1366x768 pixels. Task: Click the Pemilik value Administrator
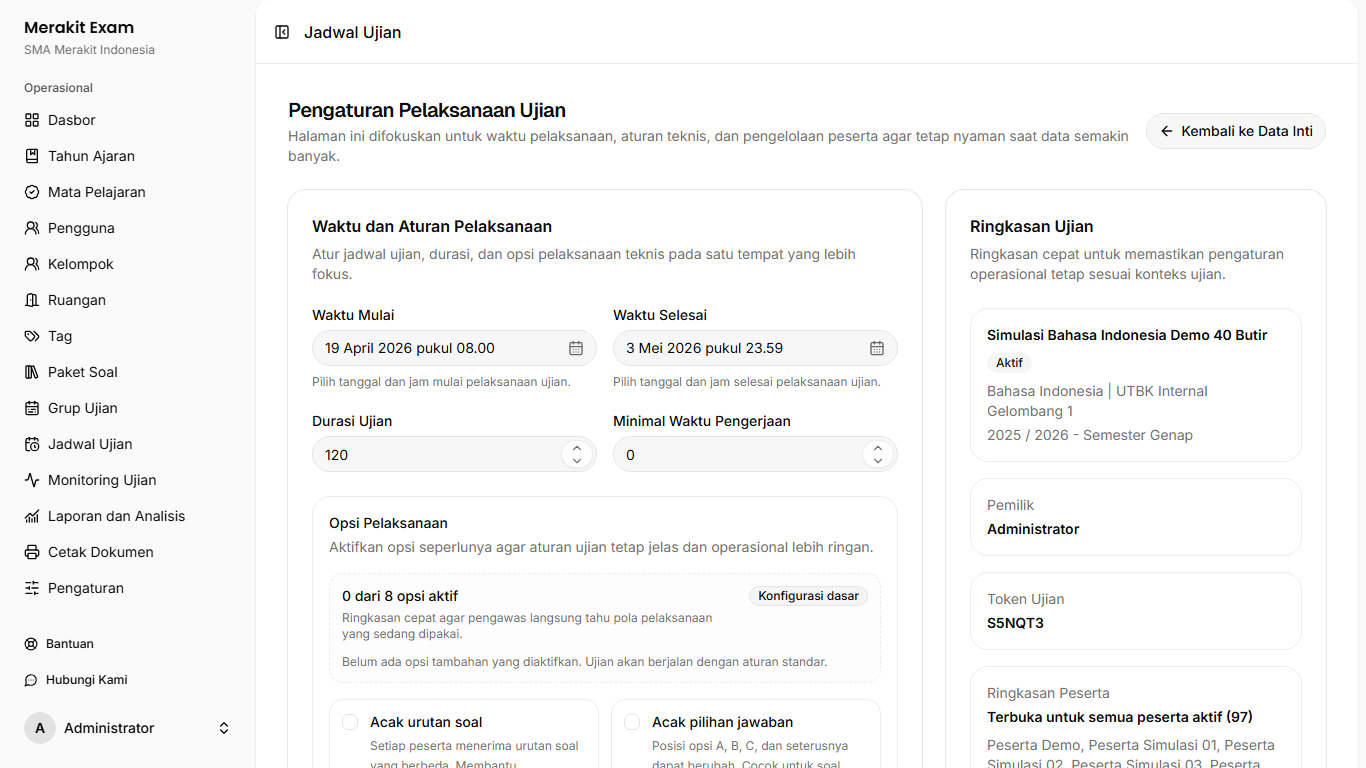(1033, 529)
